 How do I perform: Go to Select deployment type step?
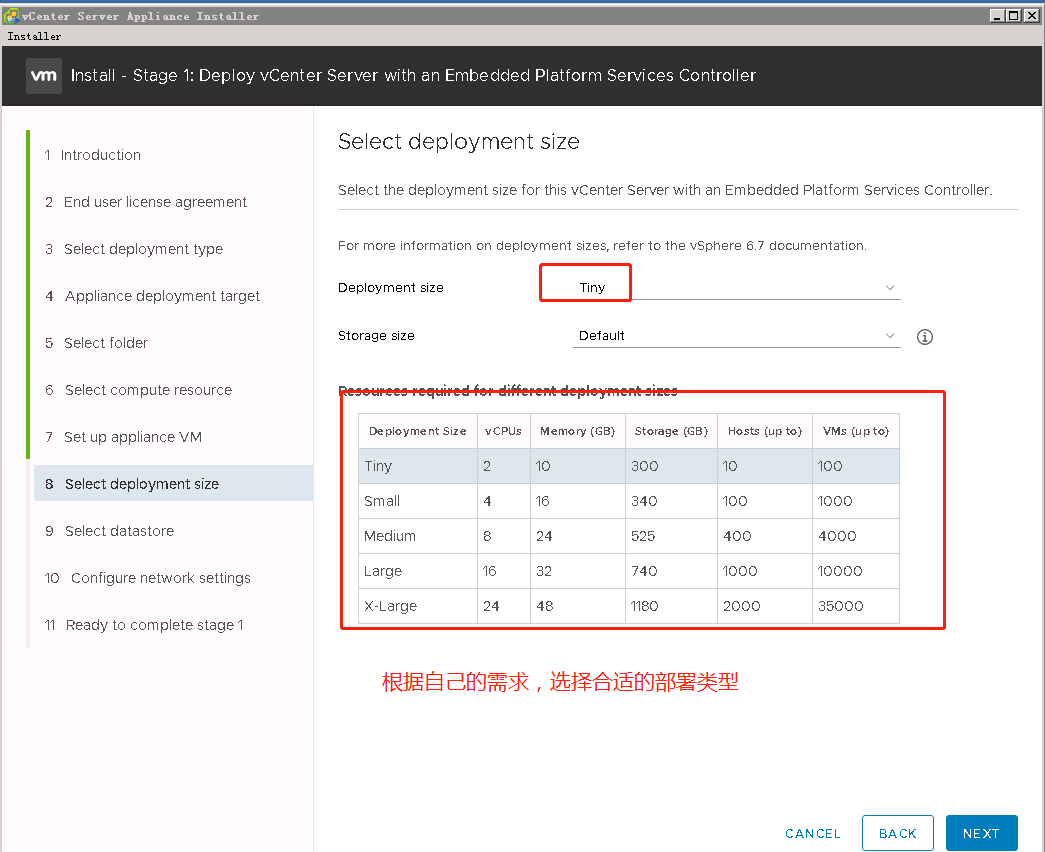click(134, 249)
